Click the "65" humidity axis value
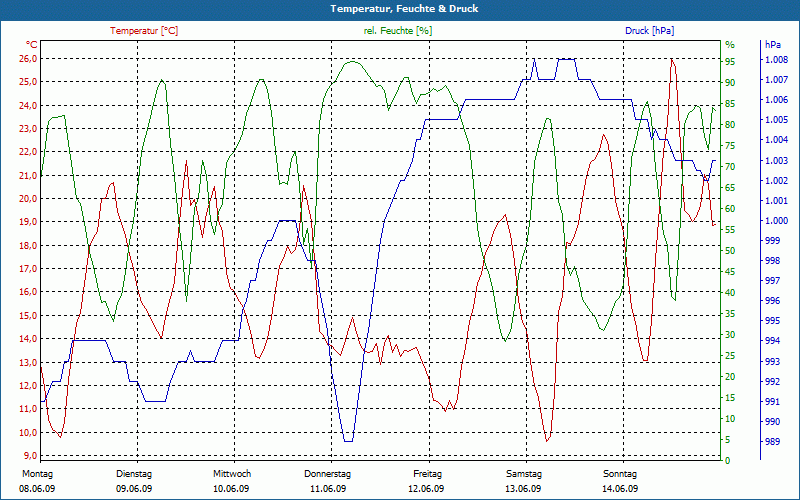The height and width of the screenshot is (500, 800). click(731, 188)
